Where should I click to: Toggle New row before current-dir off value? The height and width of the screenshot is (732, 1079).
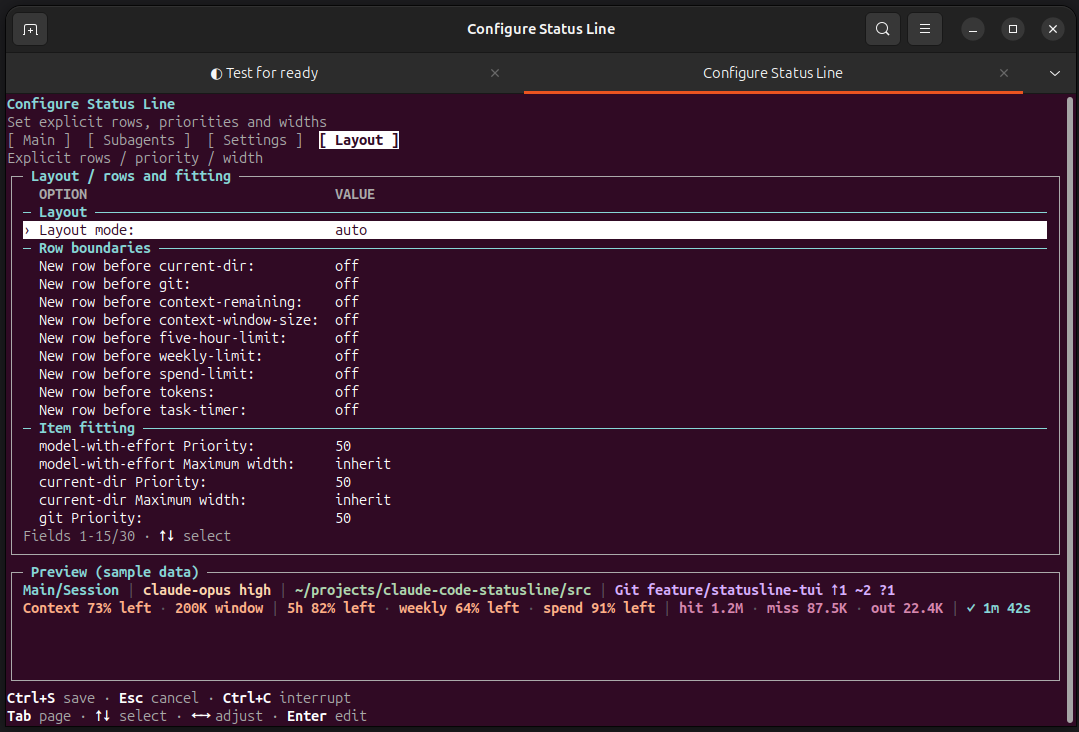coord(347,266)
